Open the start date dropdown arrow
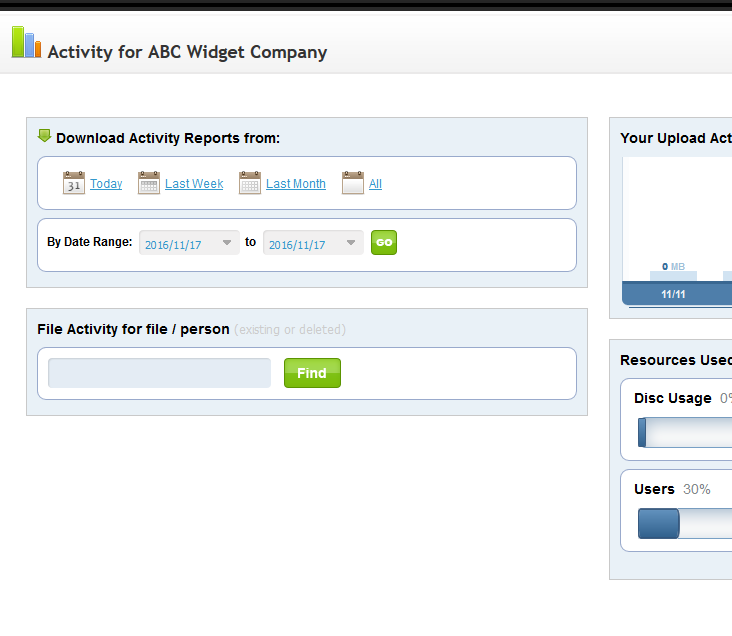 point(227,242)
